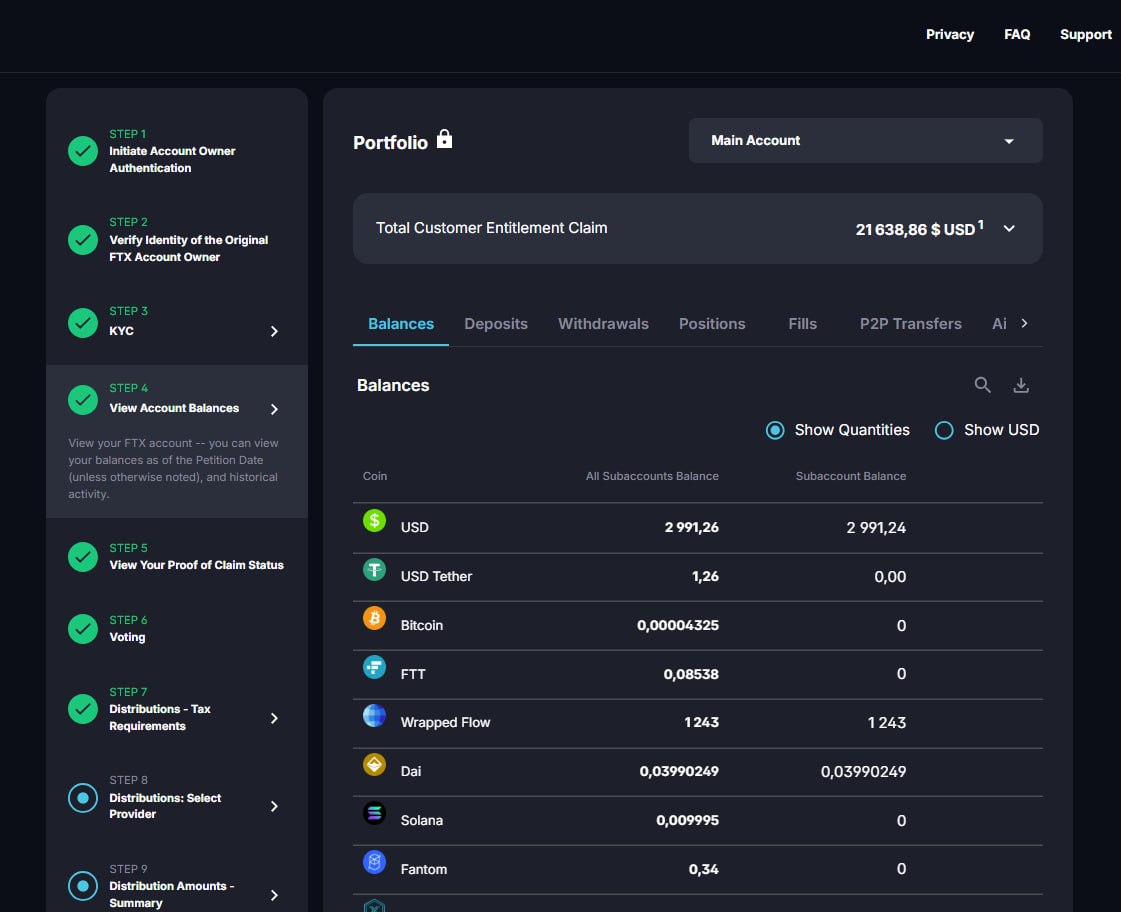
Task: Expand Total Customer Entitlement Claim chevron
Action: (1009, 229)
